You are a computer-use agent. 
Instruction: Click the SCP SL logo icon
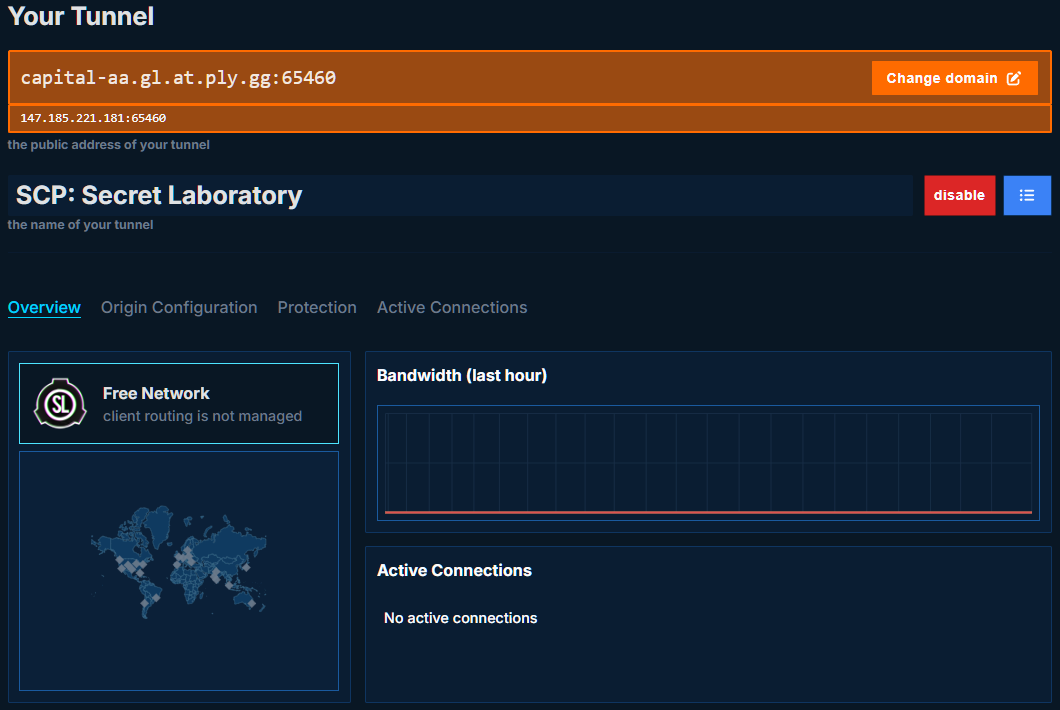click(60, 404)
